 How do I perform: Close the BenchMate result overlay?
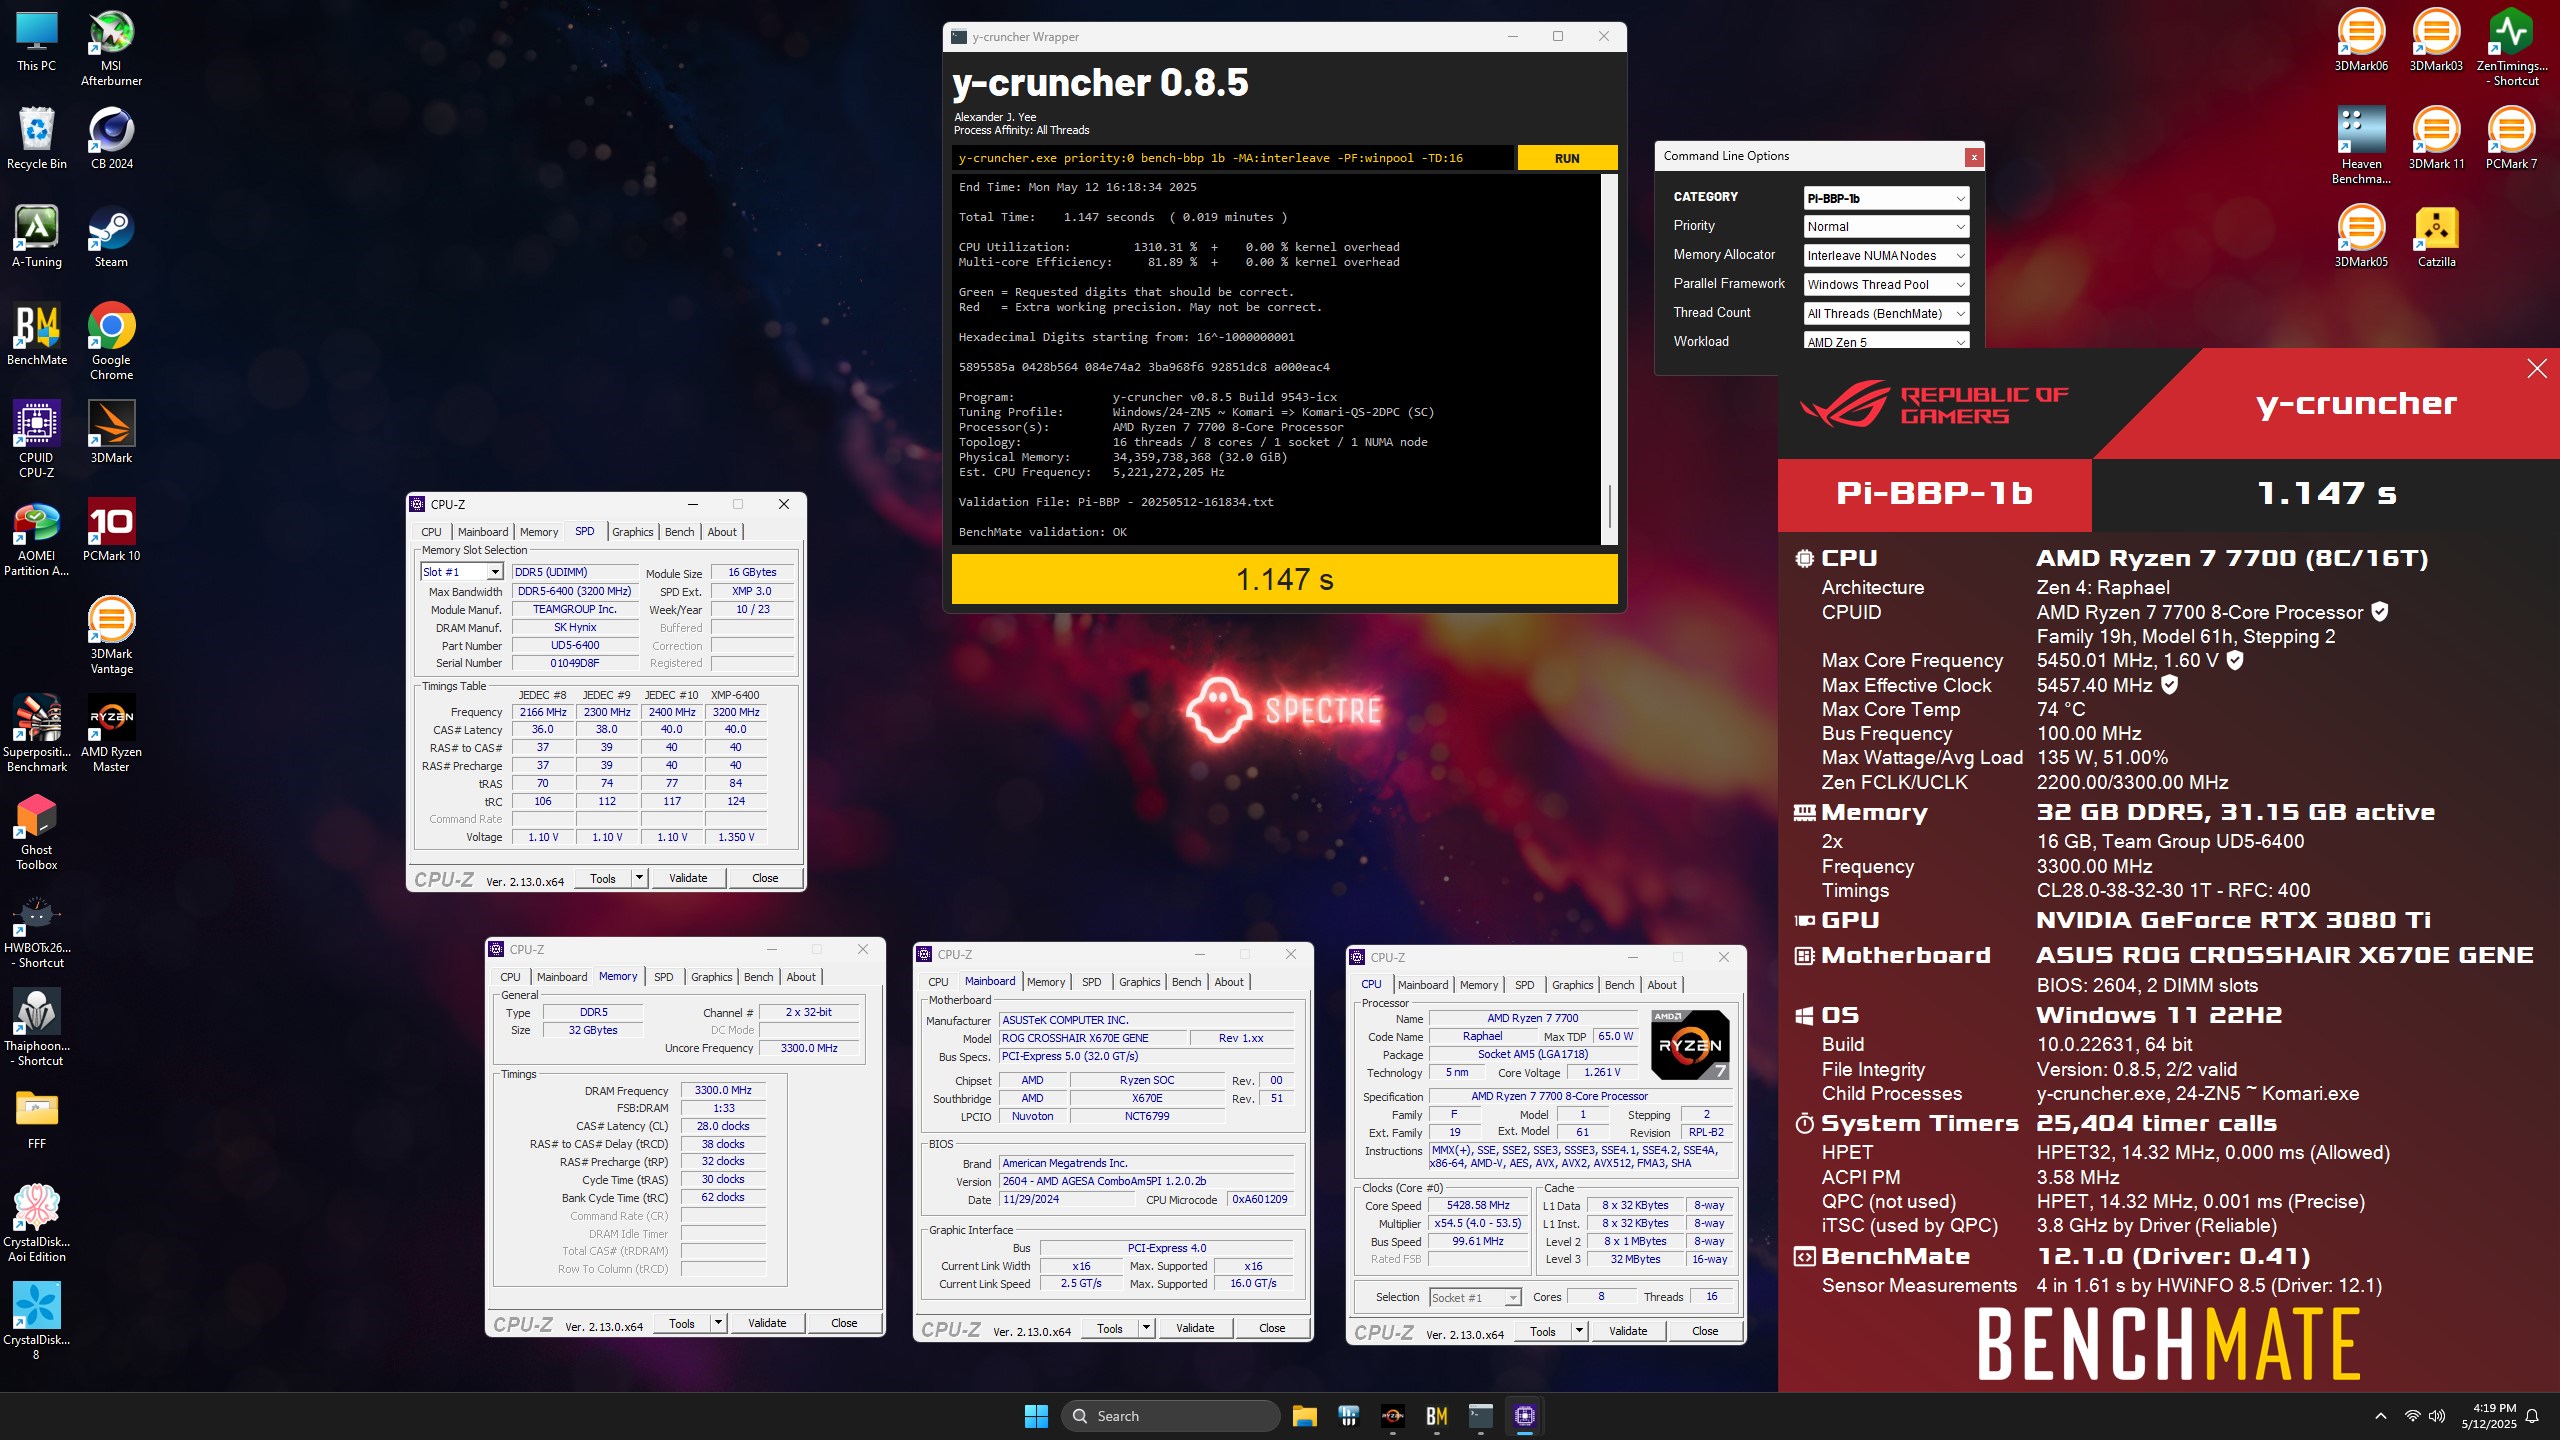point(2537,369)
